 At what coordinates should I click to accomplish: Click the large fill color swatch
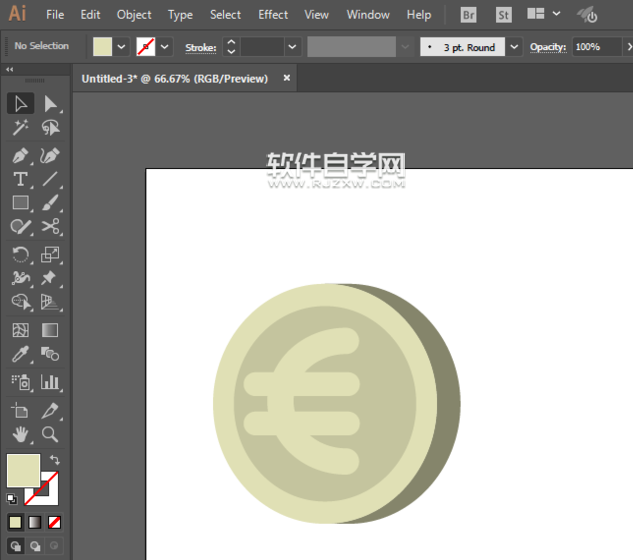pos(23,470)
